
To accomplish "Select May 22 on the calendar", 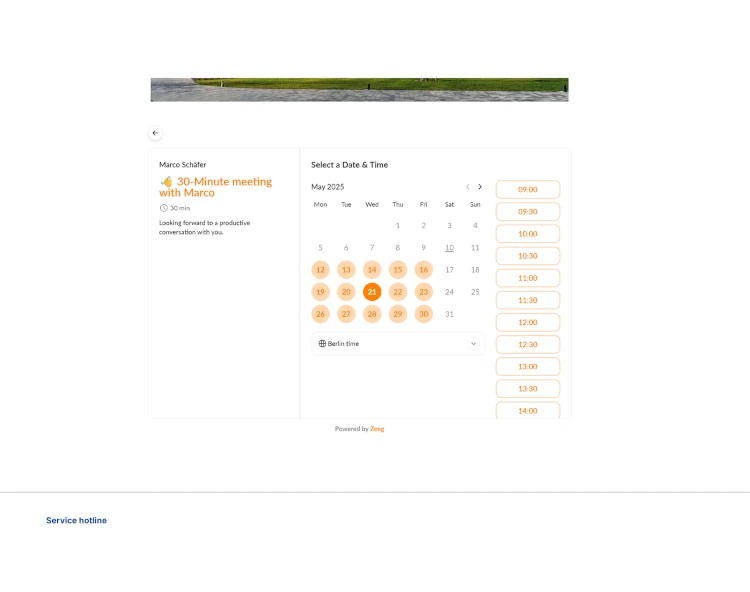I will [398, 292].
